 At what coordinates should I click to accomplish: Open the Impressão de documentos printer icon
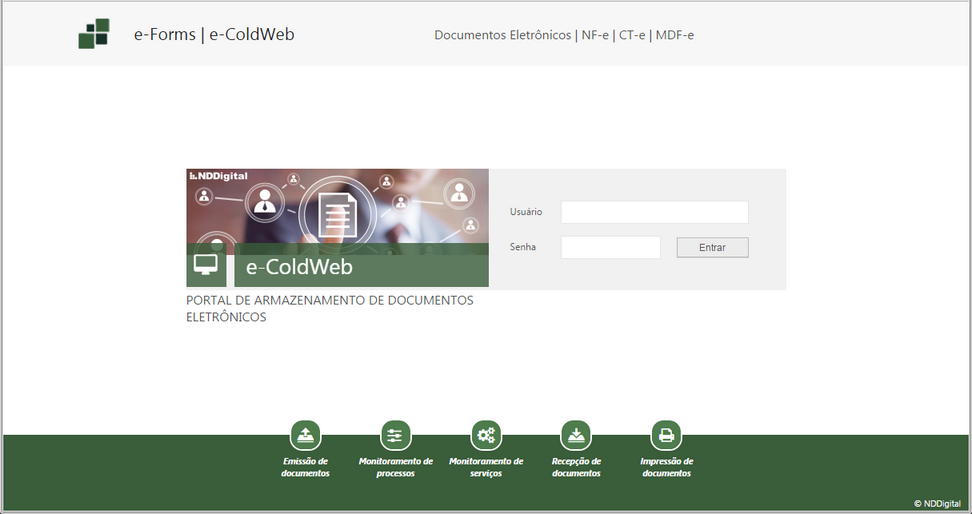pos(666,435)
